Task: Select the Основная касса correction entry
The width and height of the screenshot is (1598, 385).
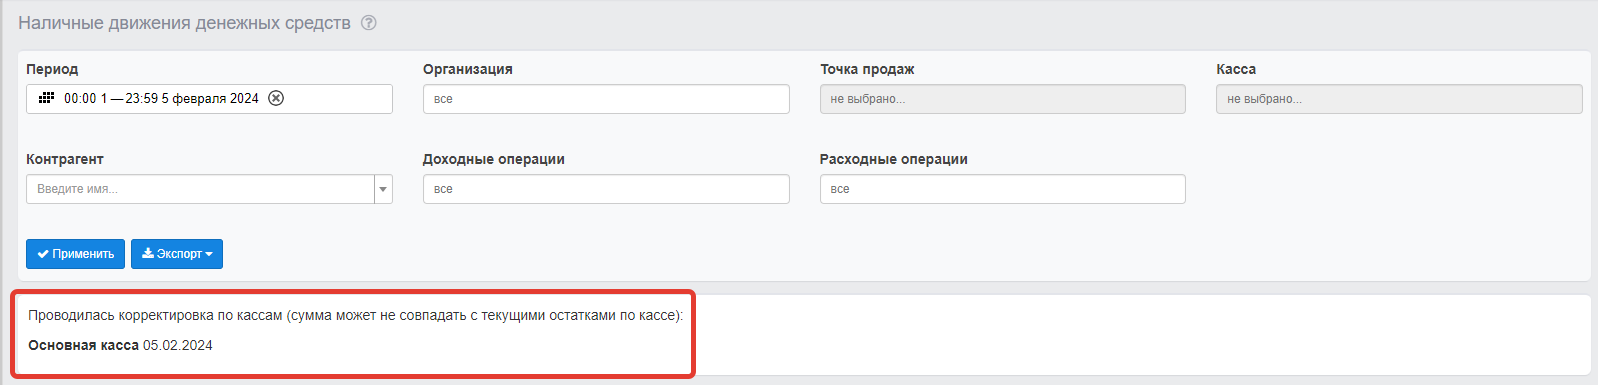Action: click(120, 345)
